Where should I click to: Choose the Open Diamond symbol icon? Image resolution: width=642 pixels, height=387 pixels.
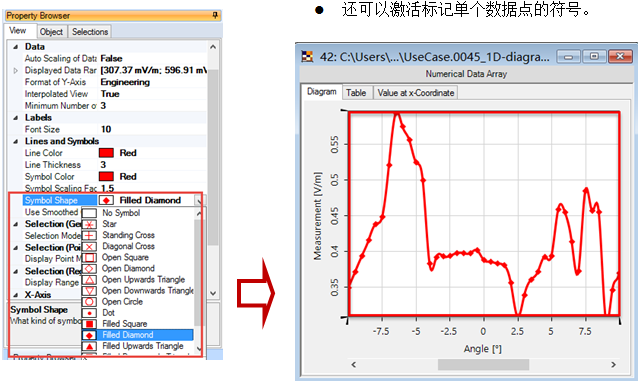[89, 269]
